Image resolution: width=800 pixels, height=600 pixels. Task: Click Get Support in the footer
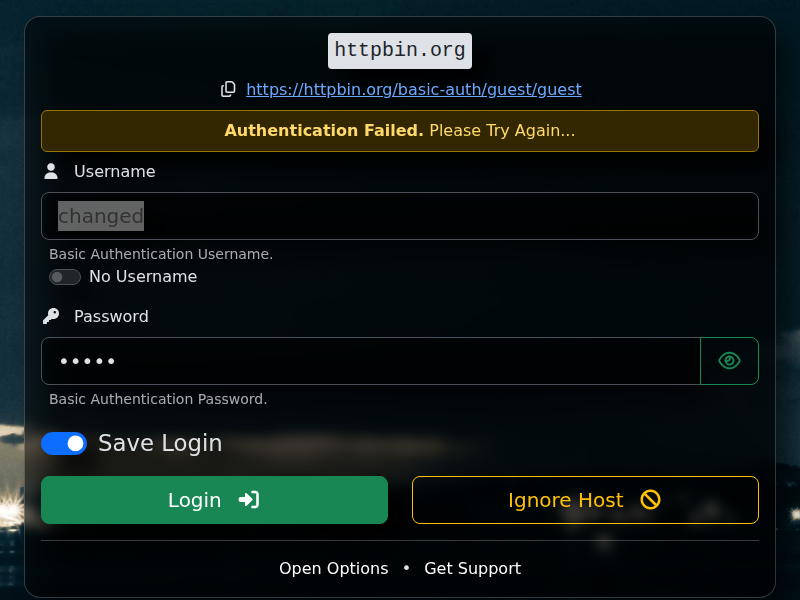pos(473,568)
